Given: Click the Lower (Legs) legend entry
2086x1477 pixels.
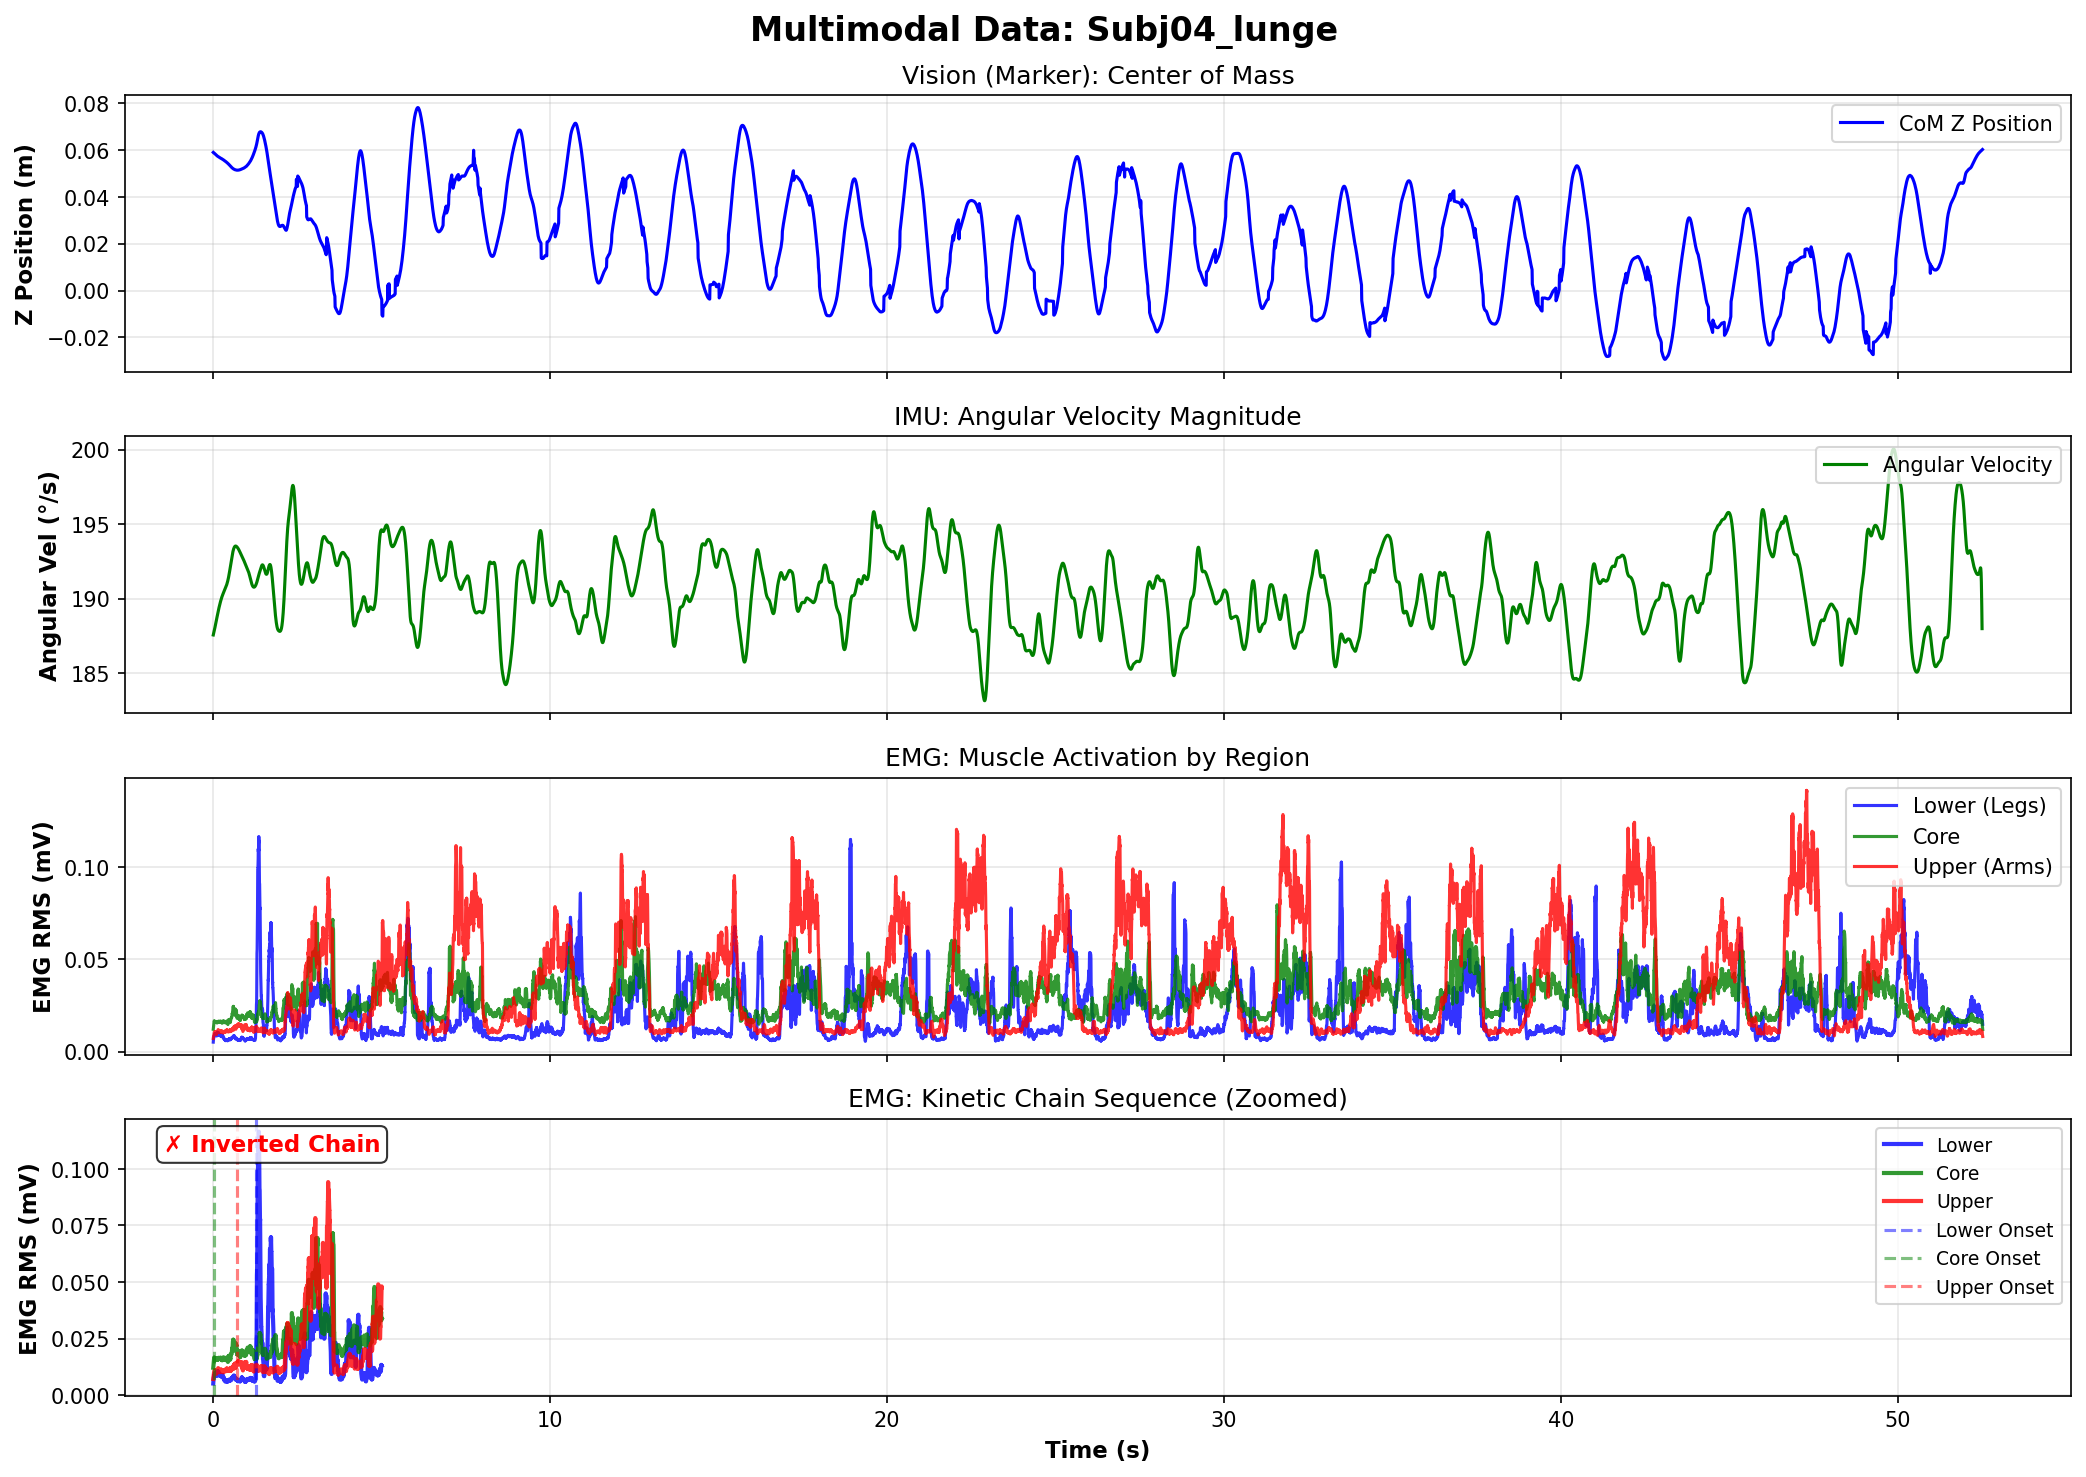Looking at the screenshot, I should [x=1978, y=806].
